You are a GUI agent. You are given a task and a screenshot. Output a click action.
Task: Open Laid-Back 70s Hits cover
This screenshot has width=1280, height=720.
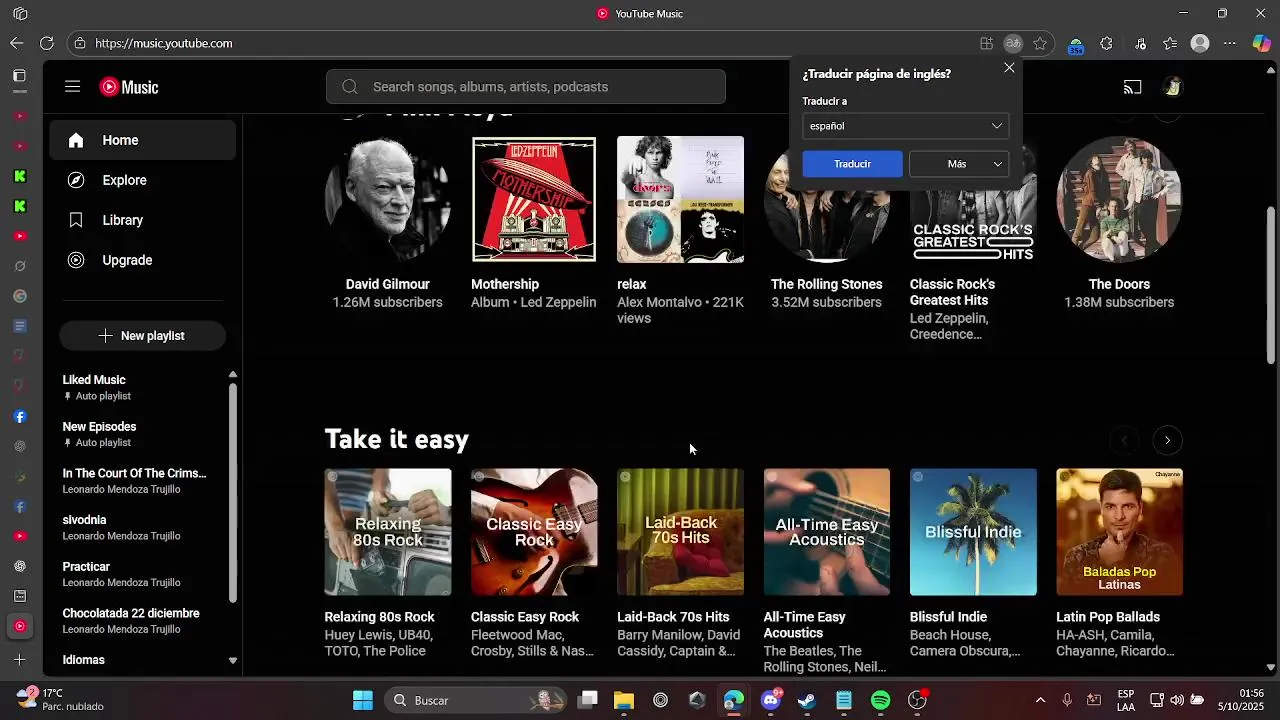[x=680, y=532]
